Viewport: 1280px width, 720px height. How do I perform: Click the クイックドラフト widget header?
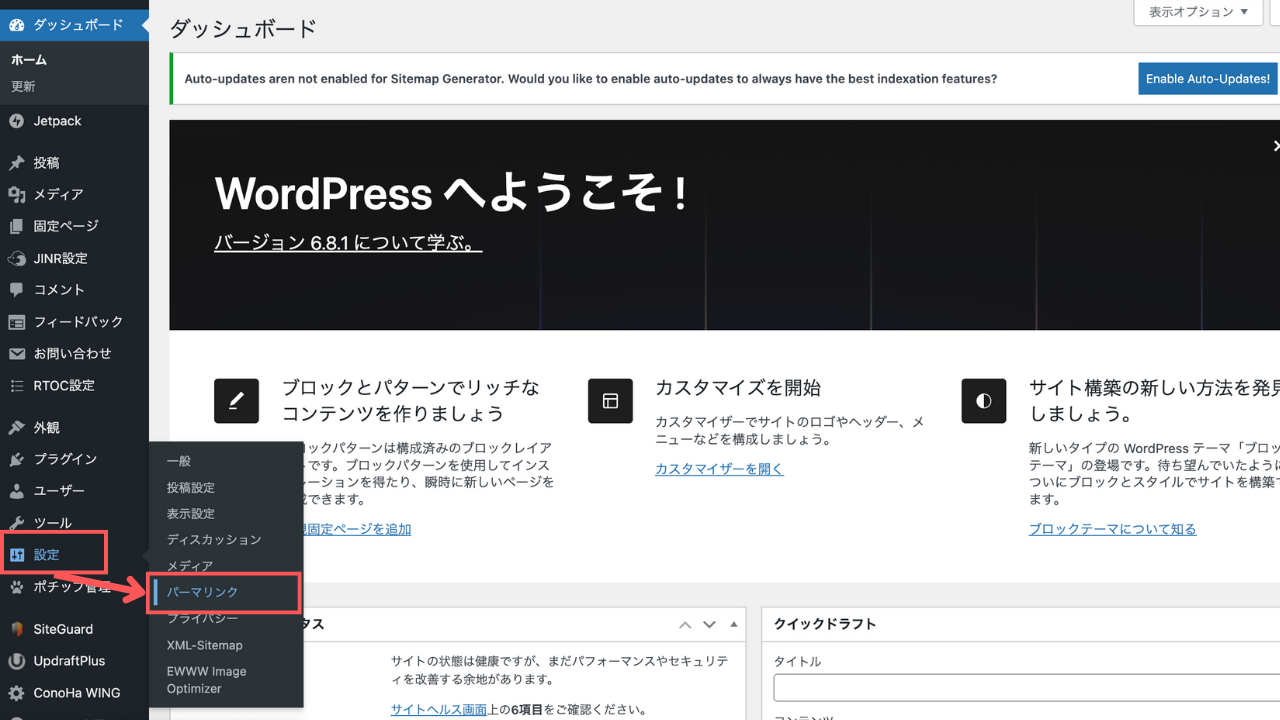tap(1020, 624)
